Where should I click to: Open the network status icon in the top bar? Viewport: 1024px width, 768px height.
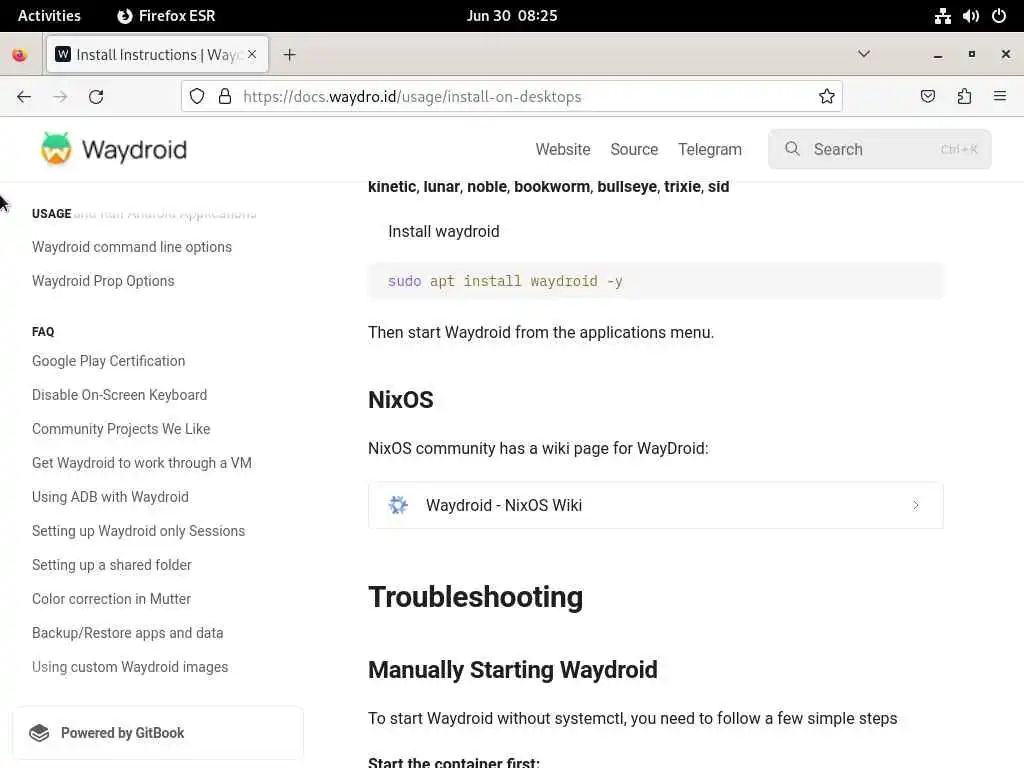[942, 16]
